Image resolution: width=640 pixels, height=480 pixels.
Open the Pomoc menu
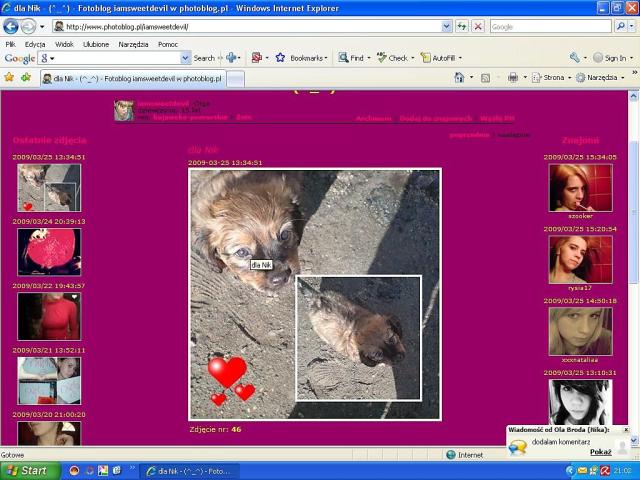(168, 44)
